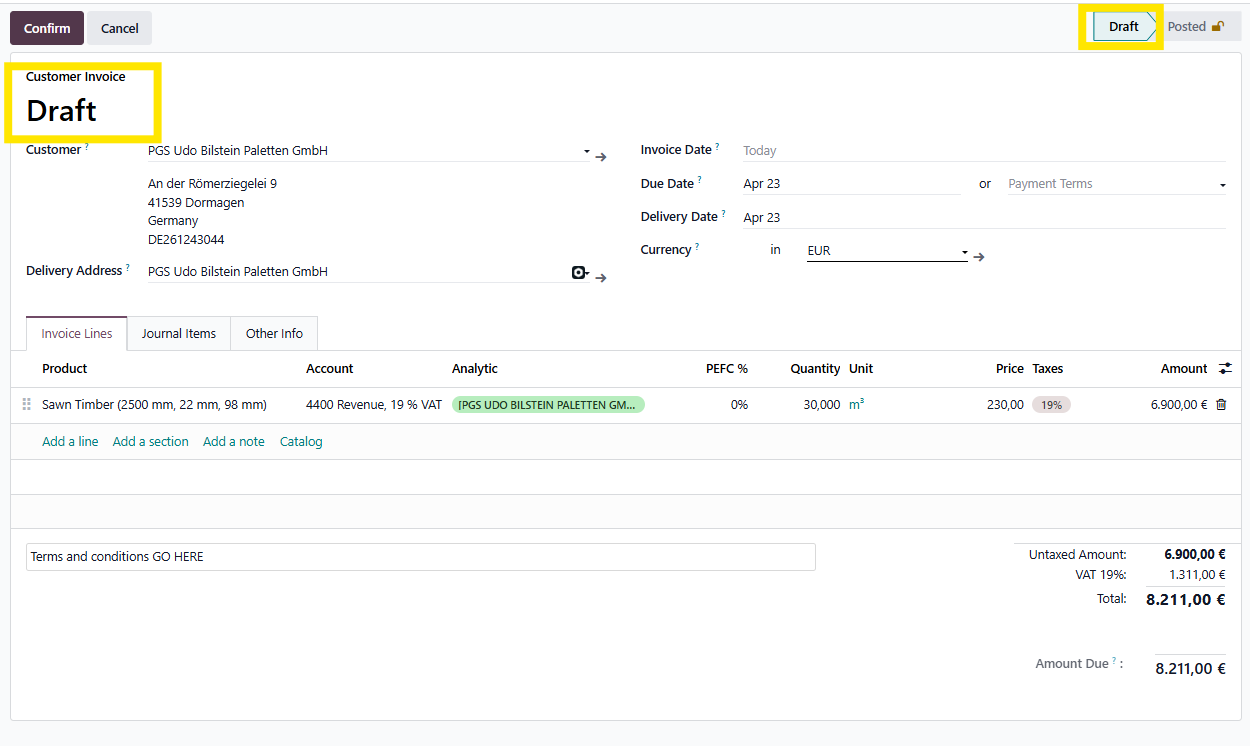
Task: Open the Payment Terms dropdown
Action: pos(1222,185)
